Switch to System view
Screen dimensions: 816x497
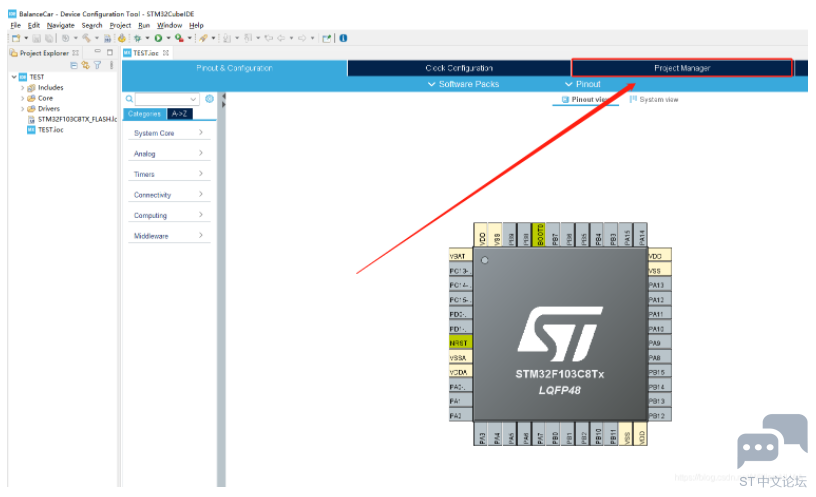(654, 99)
